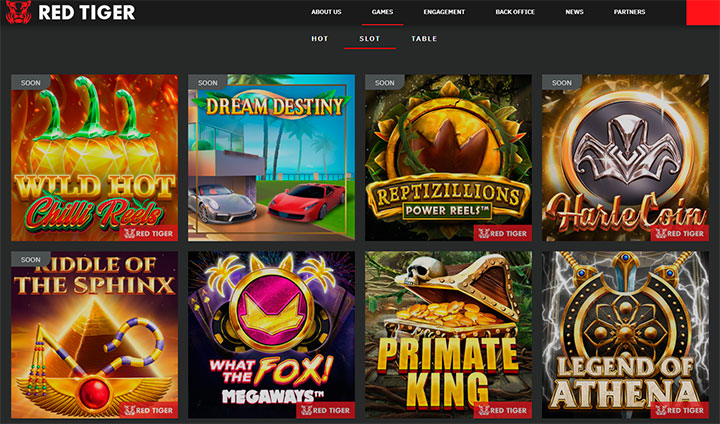Launch What the Fox Megaways tile
This screenshot has width=720, height=424.
click(x=271, y=335)
